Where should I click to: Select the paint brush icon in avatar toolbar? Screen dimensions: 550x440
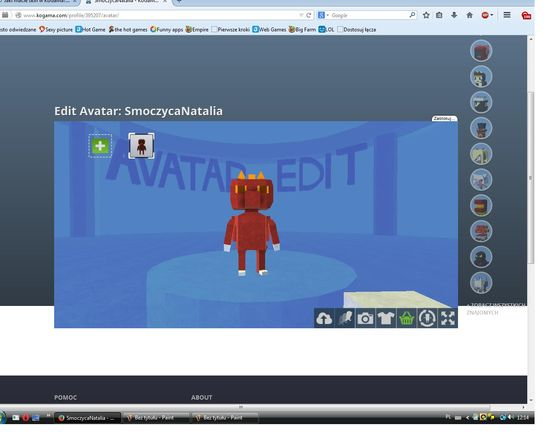(x=345, y=319)
